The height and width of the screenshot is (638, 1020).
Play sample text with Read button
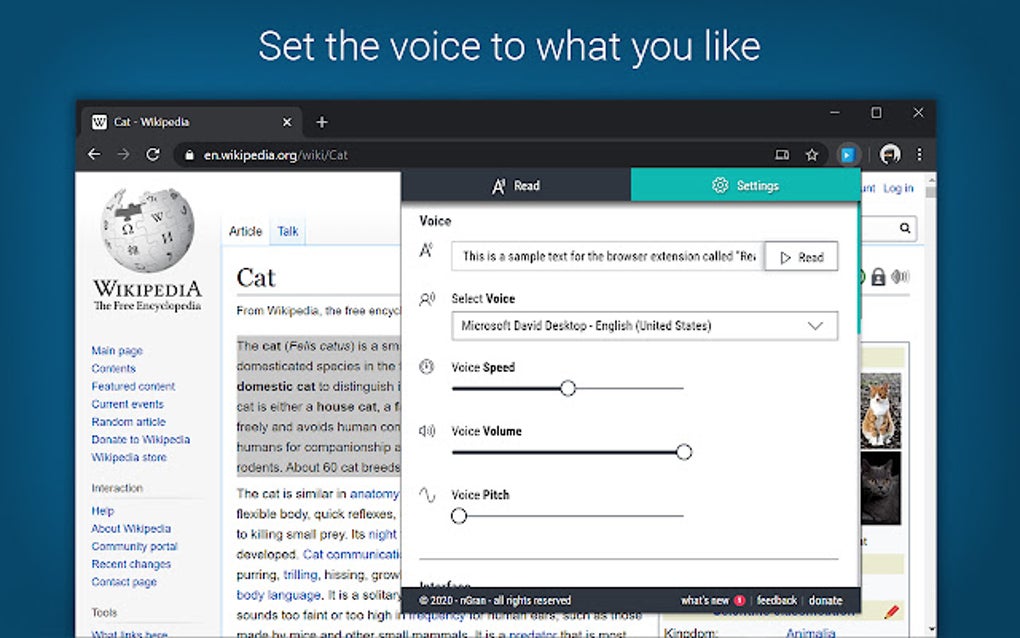point(801,257)
